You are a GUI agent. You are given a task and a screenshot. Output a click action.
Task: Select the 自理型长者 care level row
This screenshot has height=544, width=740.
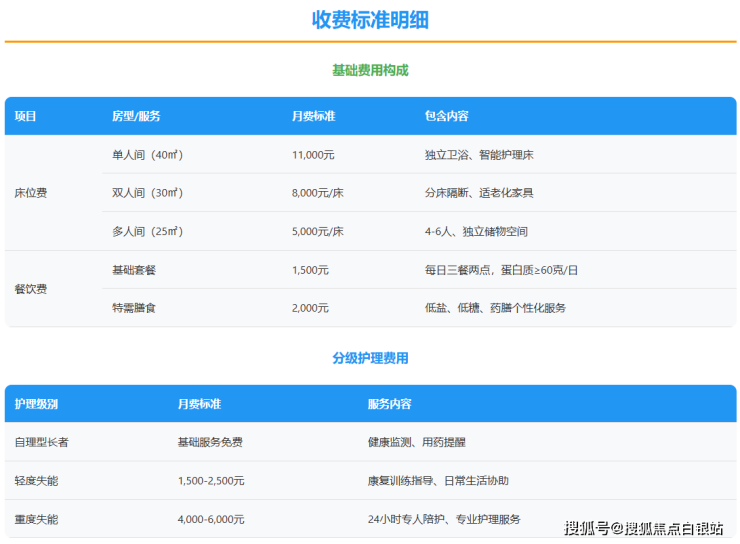tap(41, 442)
